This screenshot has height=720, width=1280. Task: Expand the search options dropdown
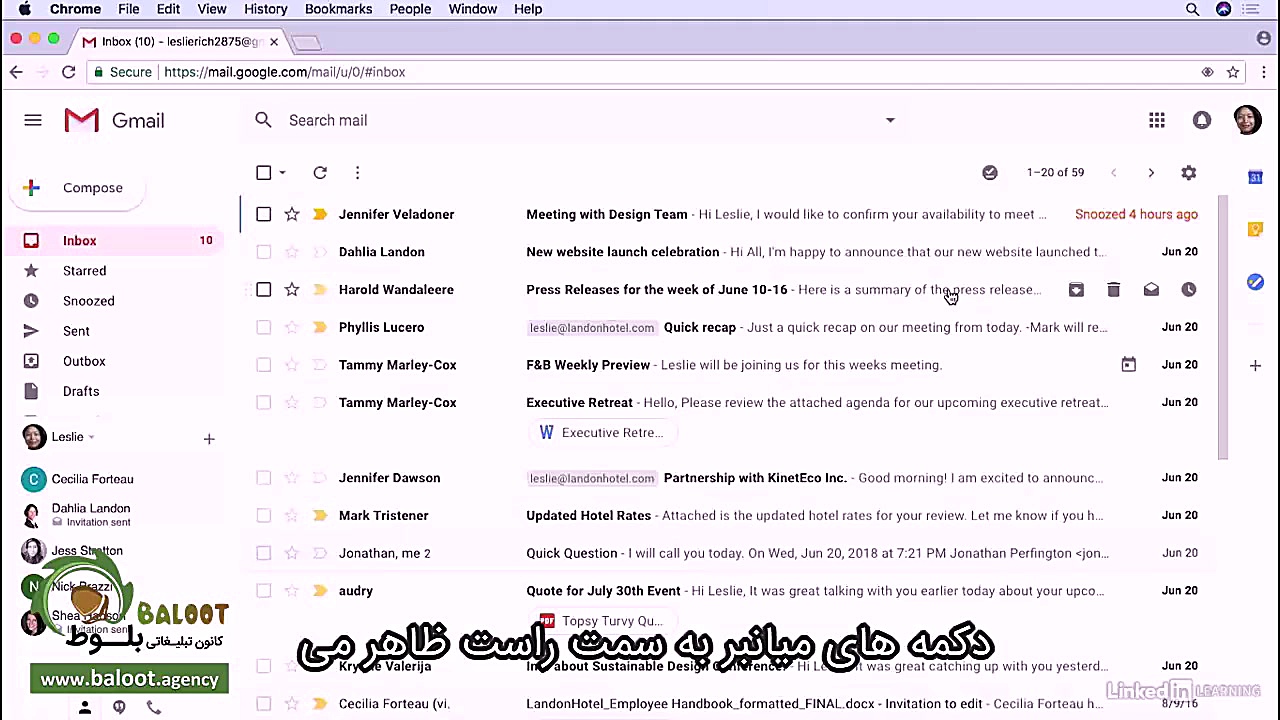pyautogui.click(x=889, y=120)
